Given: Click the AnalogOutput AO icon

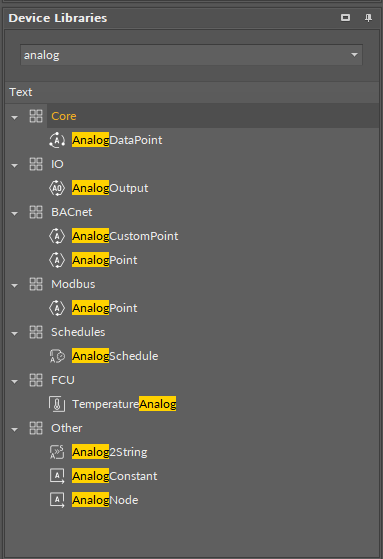Looking at the screenshot, I should (x=57, y=188).
